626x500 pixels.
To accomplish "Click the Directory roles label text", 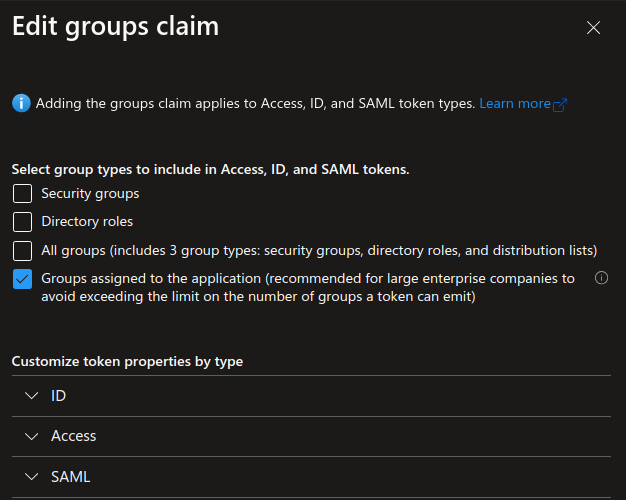I will tap(87, 221).
